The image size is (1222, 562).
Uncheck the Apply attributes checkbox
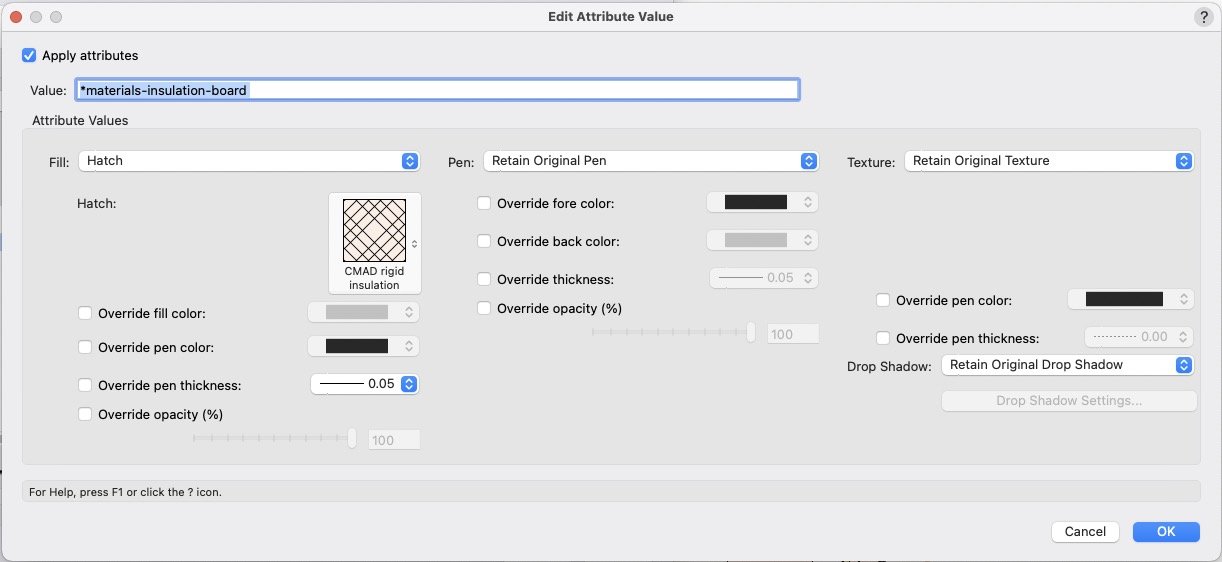(29, 56)
